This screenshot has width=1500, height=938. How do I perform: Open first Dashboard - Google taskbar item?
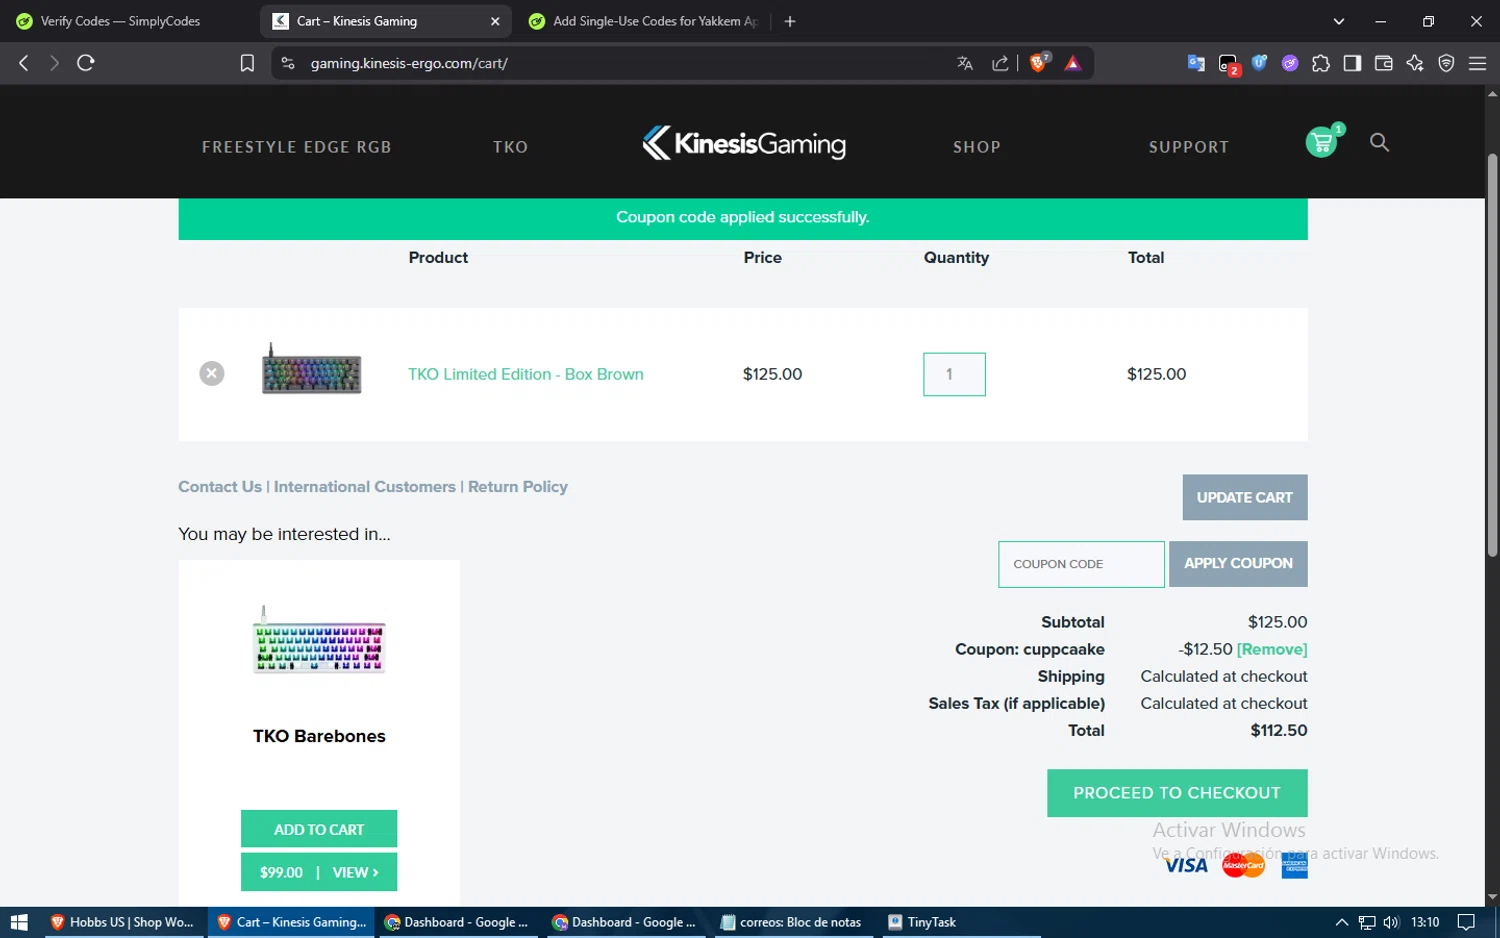457,922
